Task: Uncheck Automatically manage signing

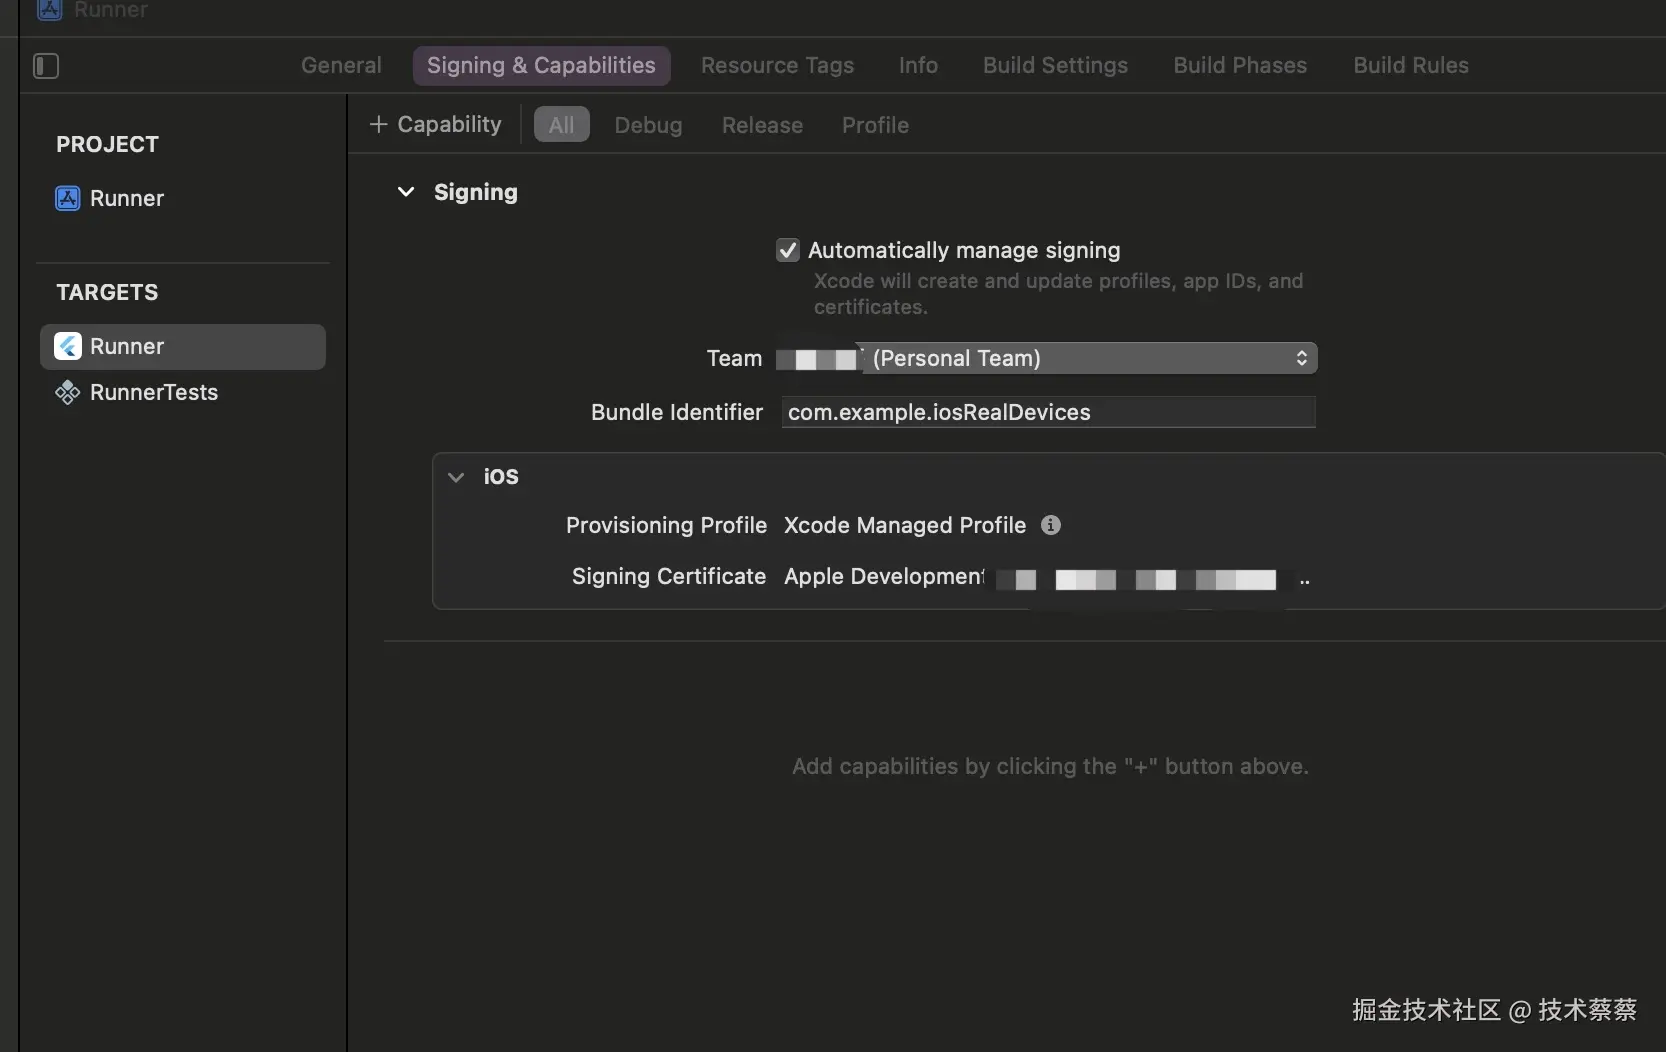Action: pos(788,250)
